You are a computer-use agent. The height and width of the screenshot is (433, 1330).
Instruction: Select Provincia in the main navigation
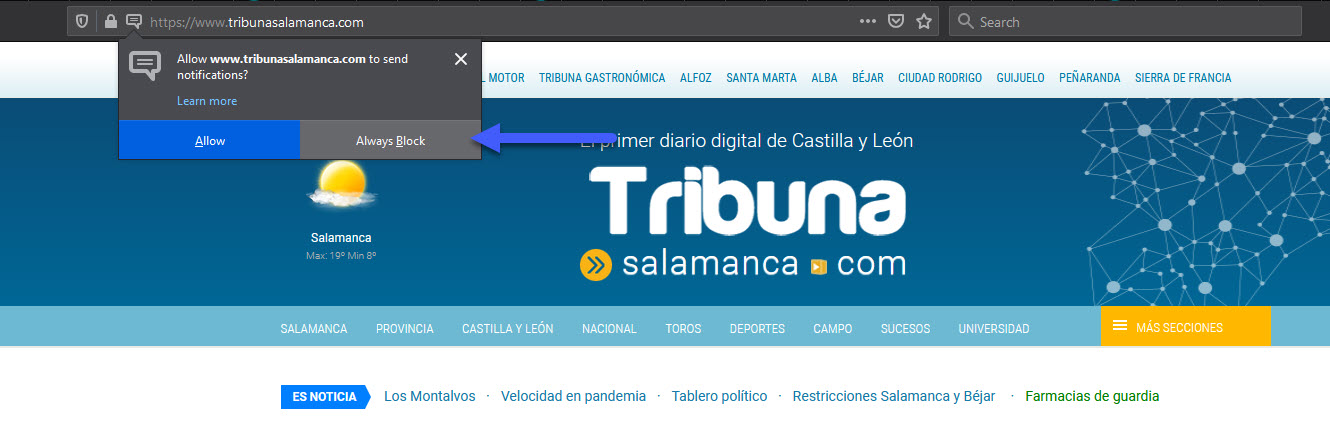(405, 328)
